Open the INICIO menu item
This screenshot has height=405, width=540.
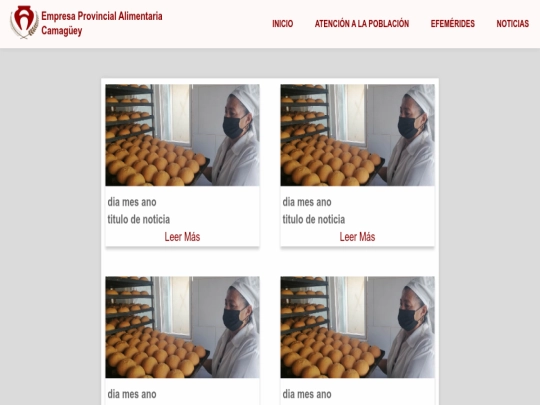[x=282, y=24]
